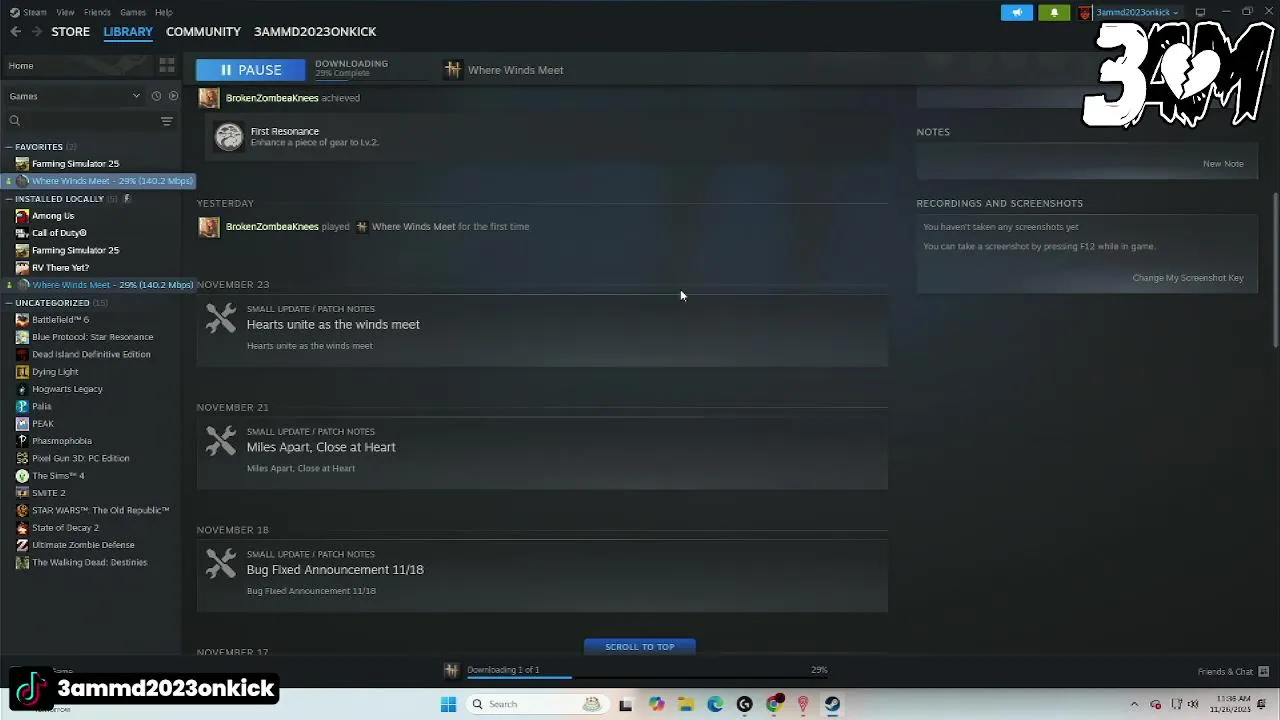Click the recent activity clock icon in sidebar
This screenshot has width=1280, height=720.
point(156,96)
